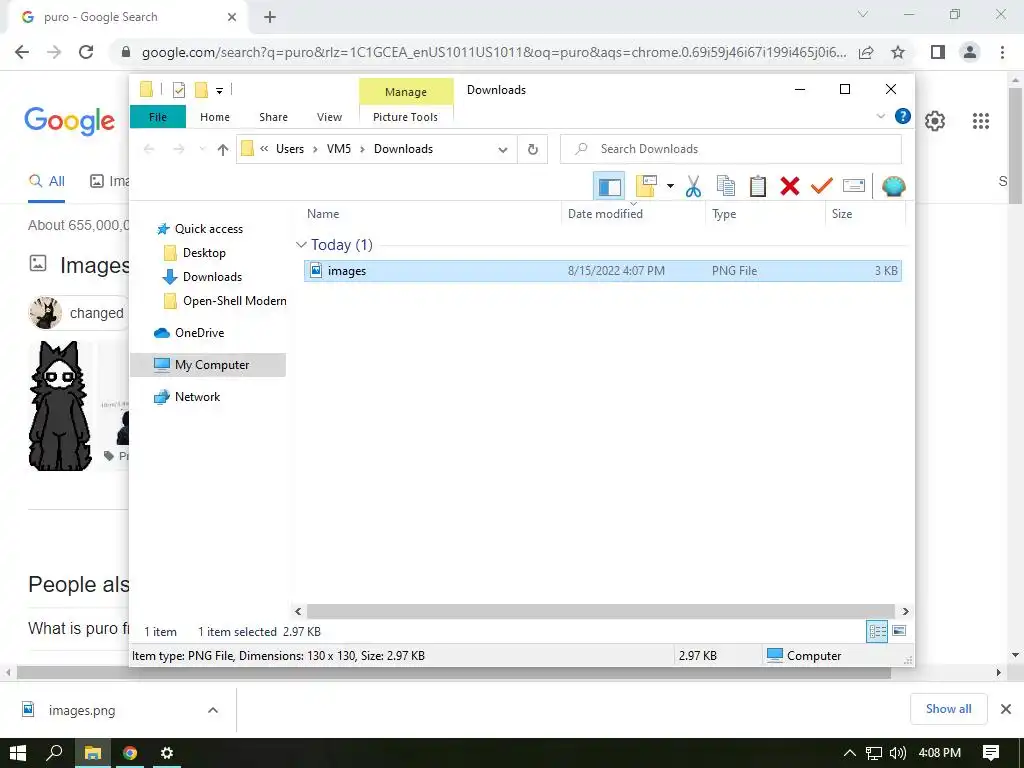This screenshot has width=1024, height=768.
Task: Open the images.png download options chevron
Action: click(x=213, y=710)
